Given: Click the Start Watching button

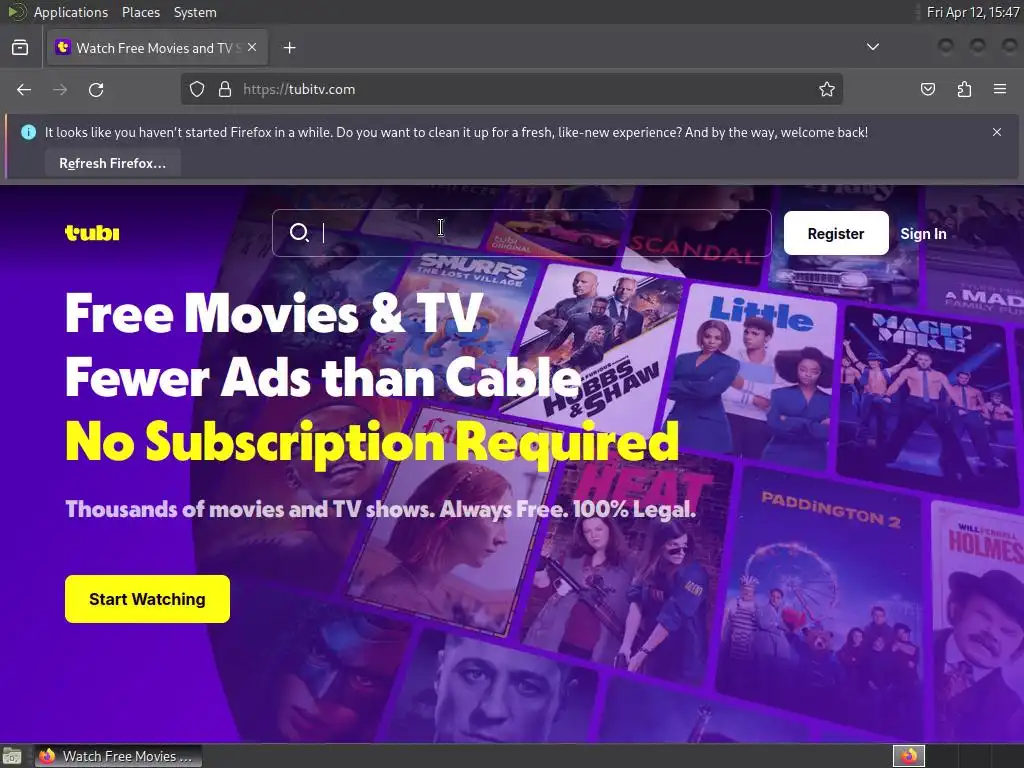Looking at the screenshot, I should [148, 599].
